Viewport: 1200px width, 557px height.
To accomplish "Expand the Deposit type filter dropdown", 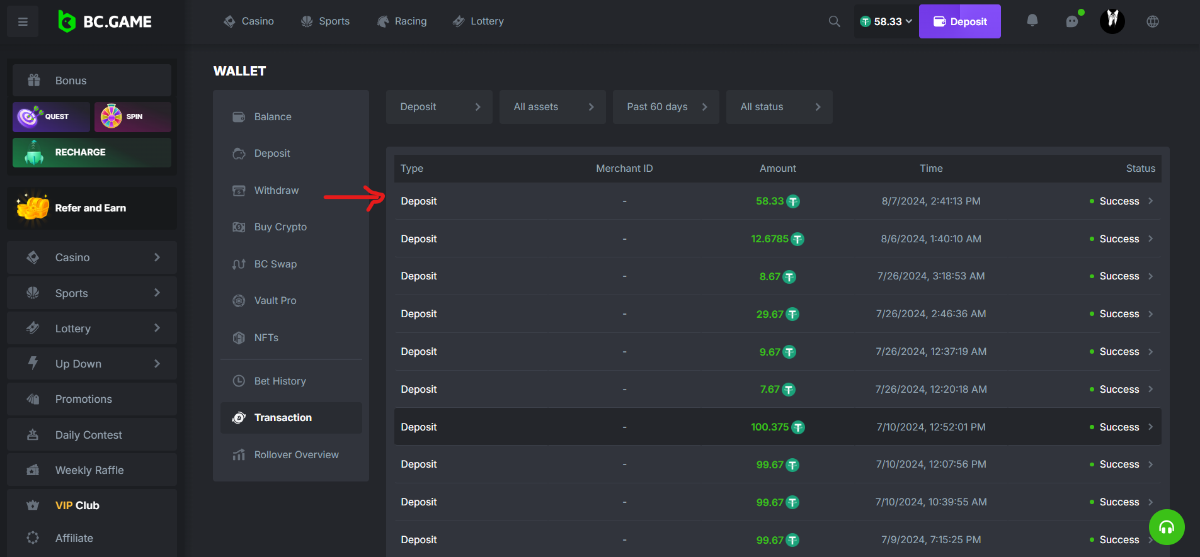I will point(439,107).
